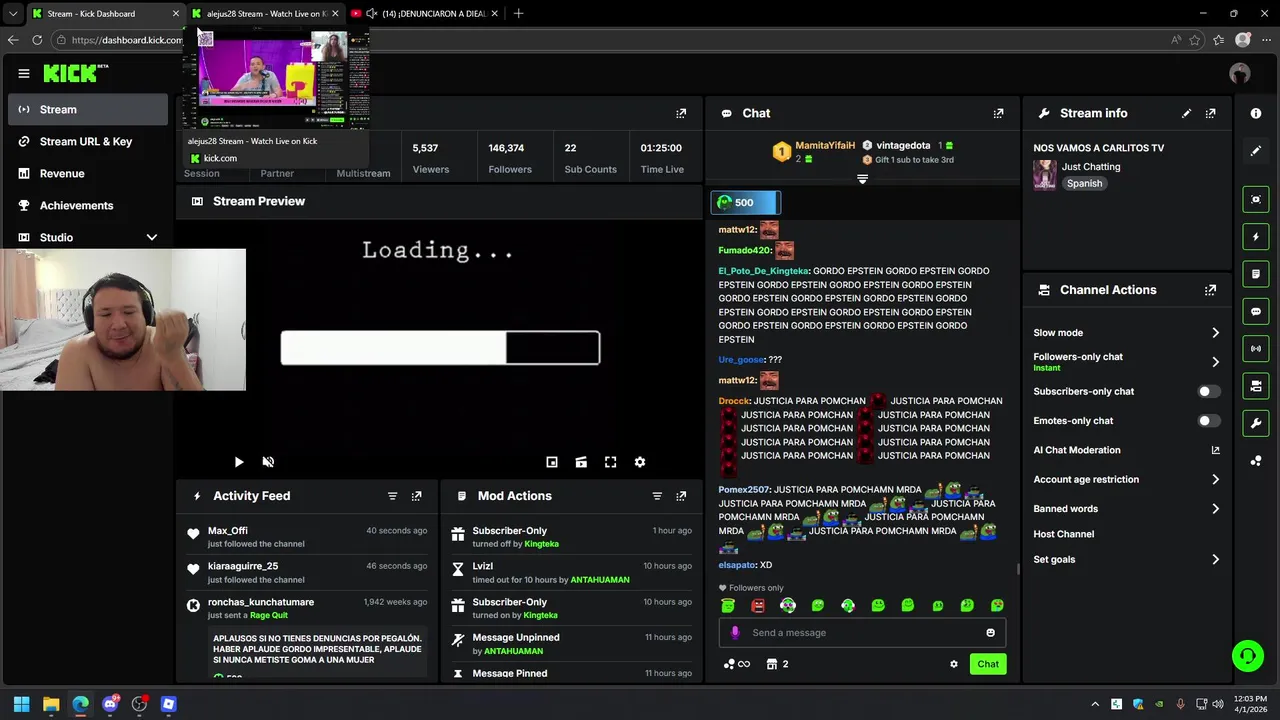This screenshot has width=1280, height=720.
Task: Toggle the broadcast signal widget button
Action: 1256,349
